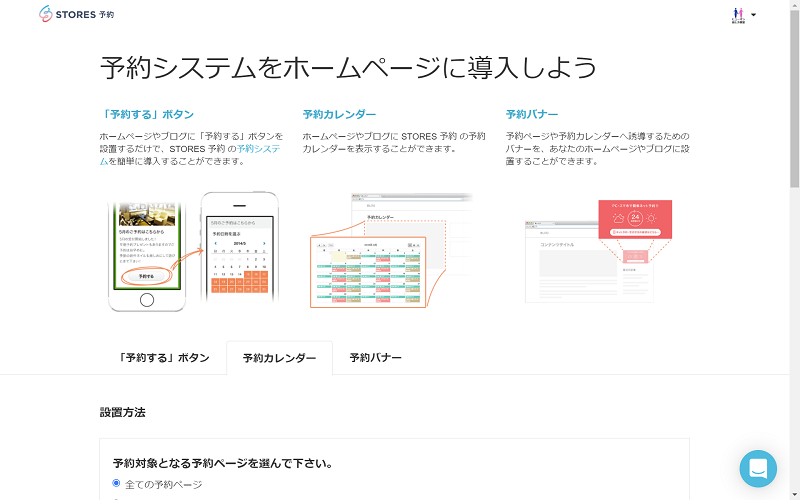Image resolution: width=800 pixels, height=500 pixels.
Task: Switch to the 予約バナー tab
Action: [x=375, y=358]
